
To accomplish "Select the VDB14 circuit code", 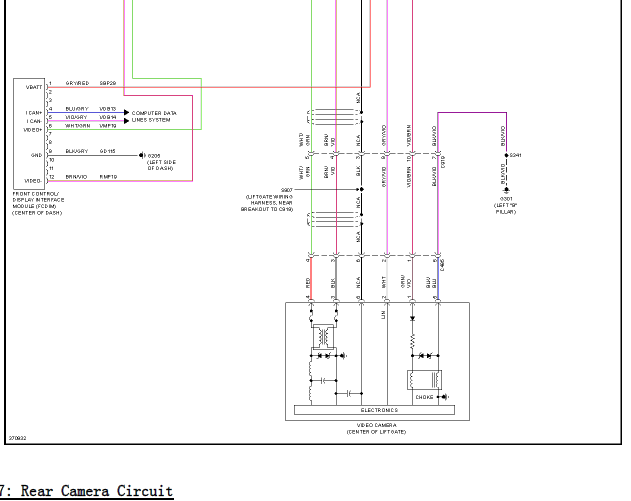I will click(108, 117).
